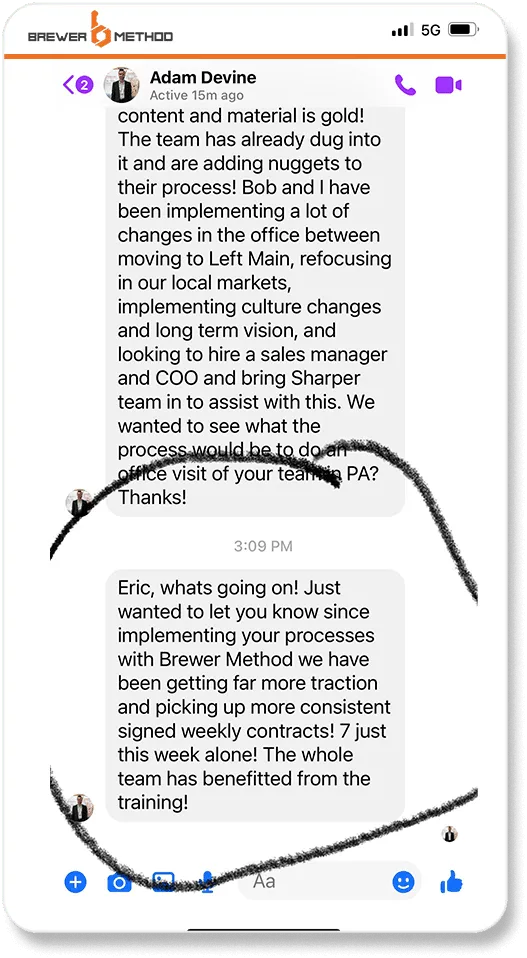This screenshot has width=527, height=958.
Task: Tap the Adam Devine contact name
Action: click(x=203, y=78)
